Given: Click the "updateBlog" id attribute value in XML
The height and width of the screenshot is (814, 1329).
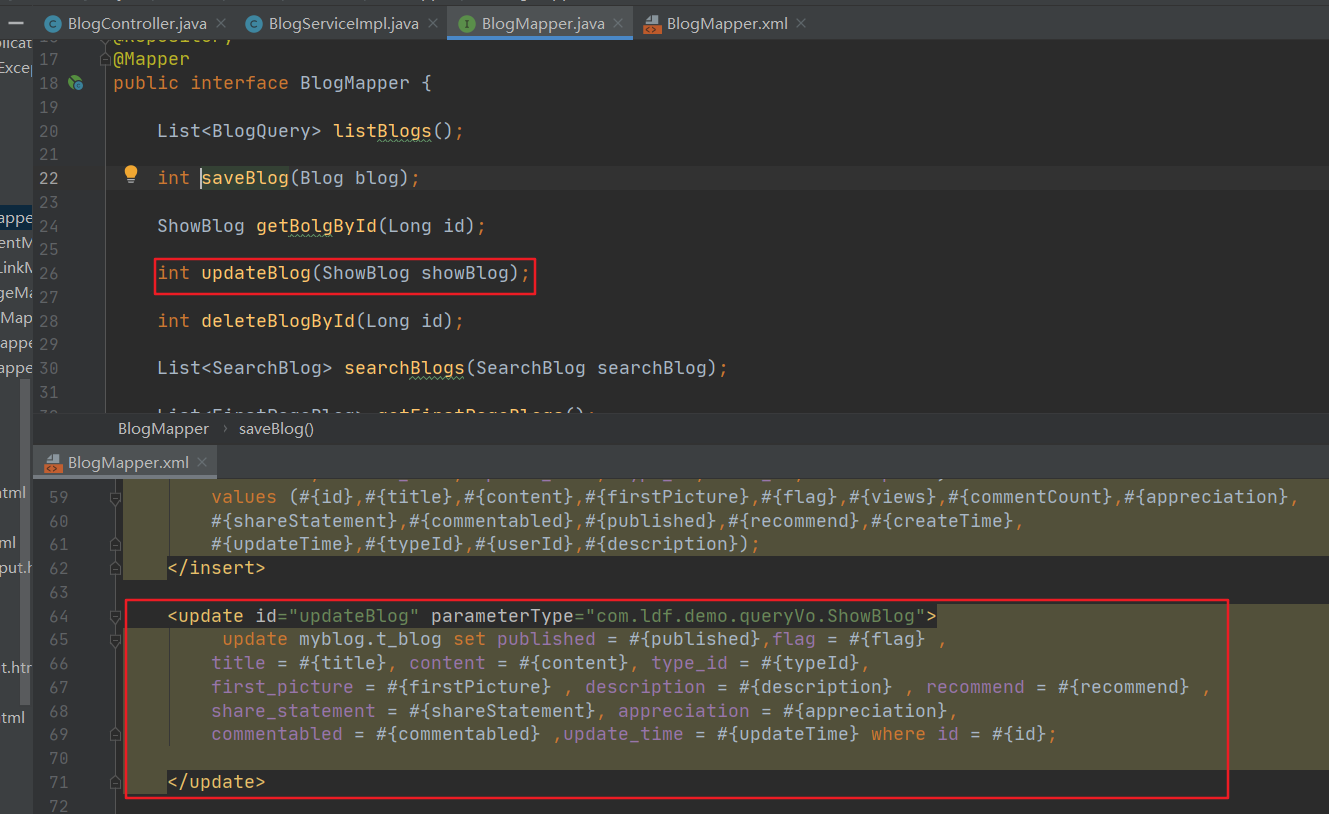Looking at the screenshot, I should (354, 616).
